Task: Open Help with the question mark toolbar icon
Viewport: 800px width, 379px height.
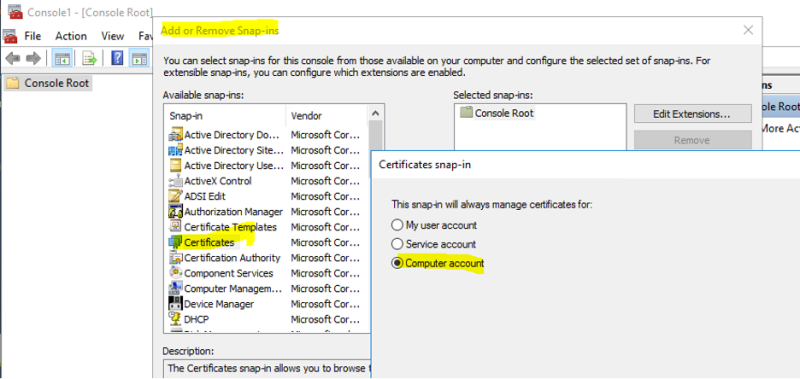Action: tap(117, 59)
